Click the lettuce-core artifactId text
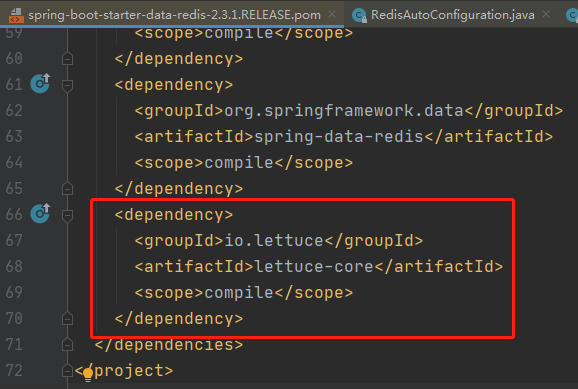 [x=314, y=267]
